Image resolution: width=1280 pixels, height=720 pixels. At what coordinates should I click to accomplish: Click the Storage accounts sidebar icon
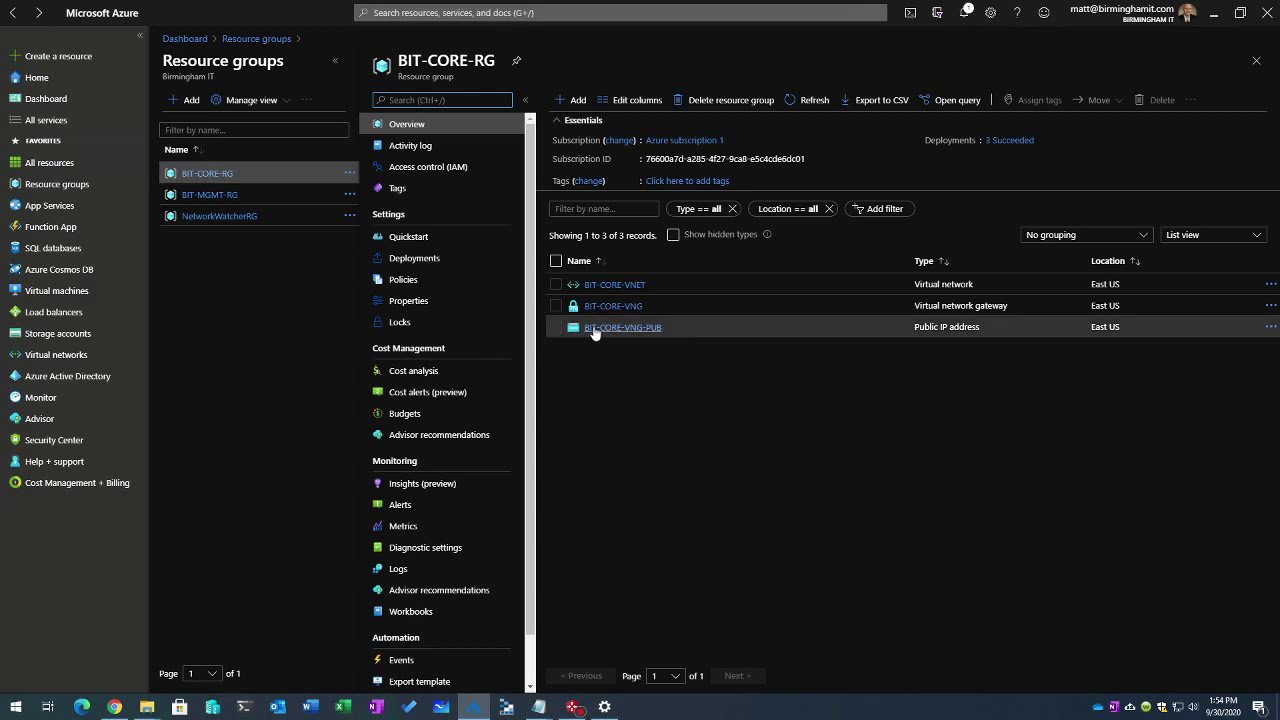15,333
